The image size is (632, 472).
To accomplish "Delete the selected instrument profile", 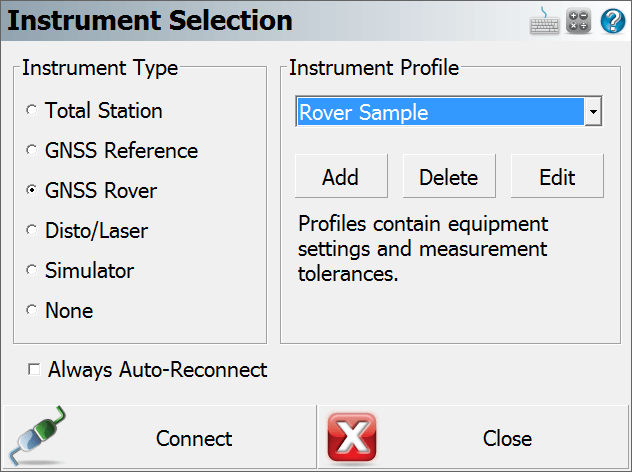I will point(449,176).
